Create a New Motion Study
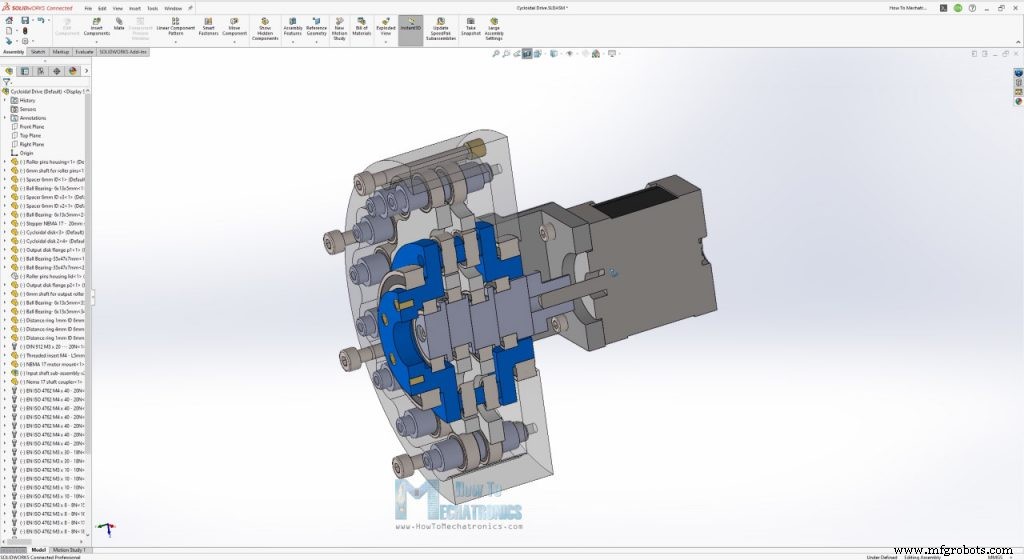The height and width of the screenshot is (560, 1024). pos(340,29)
